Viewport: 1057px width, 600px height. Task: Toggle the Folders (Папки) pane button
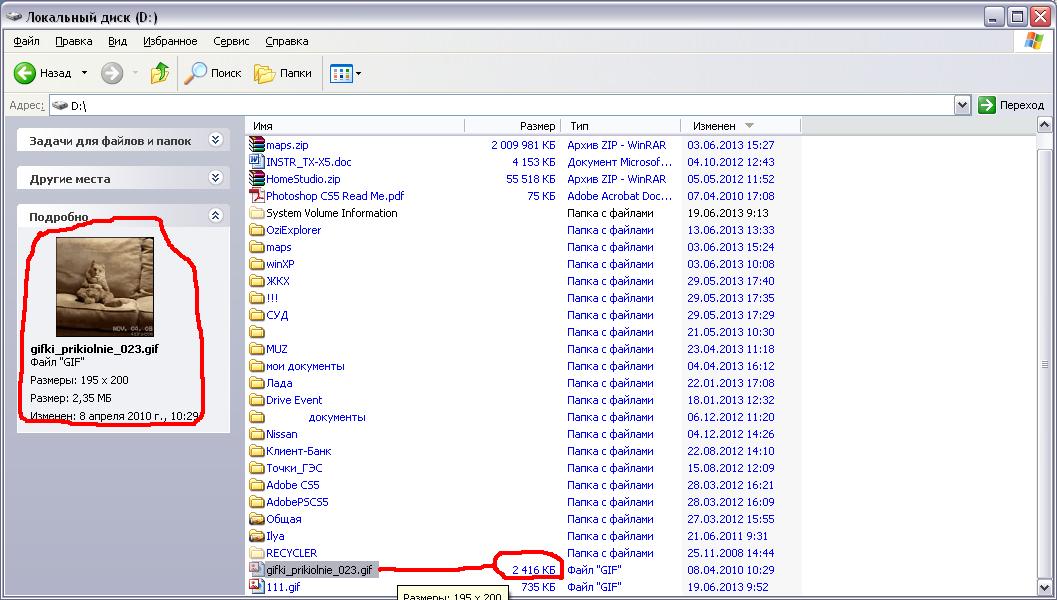265,73
